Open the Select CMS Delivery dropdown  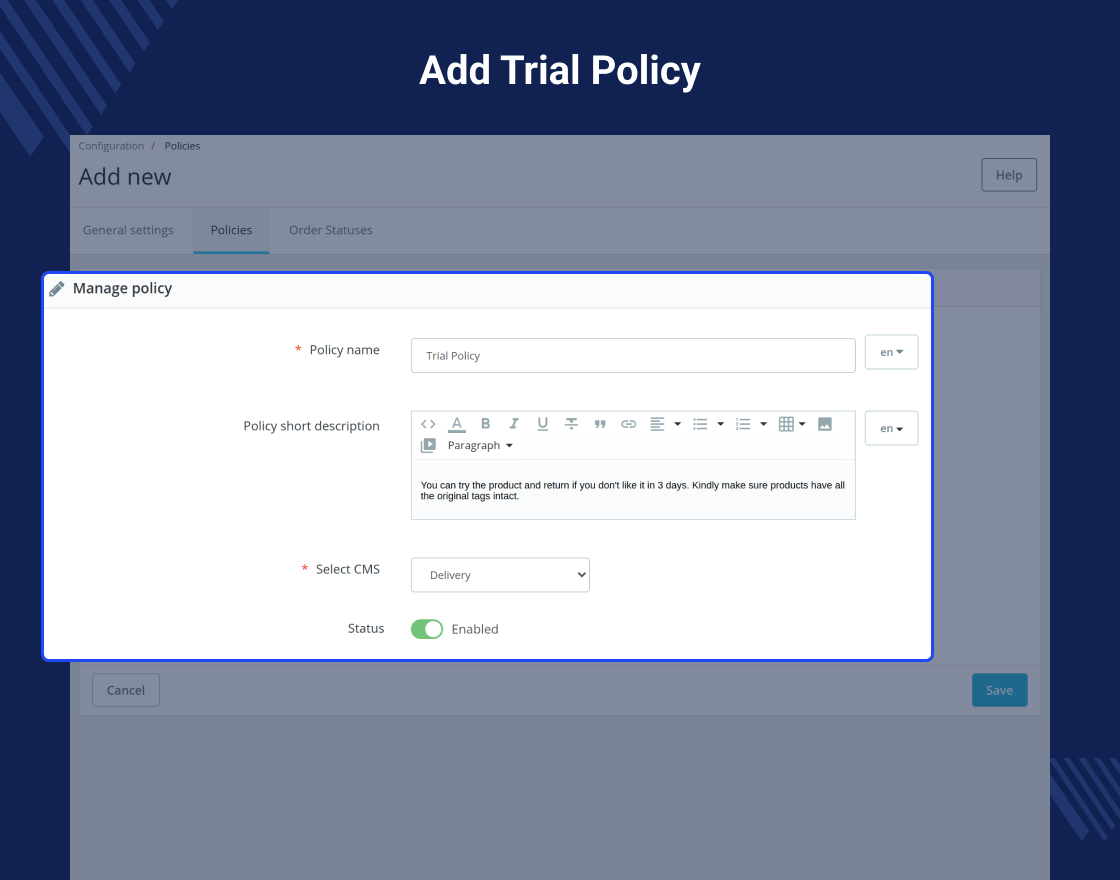(500, 575)
